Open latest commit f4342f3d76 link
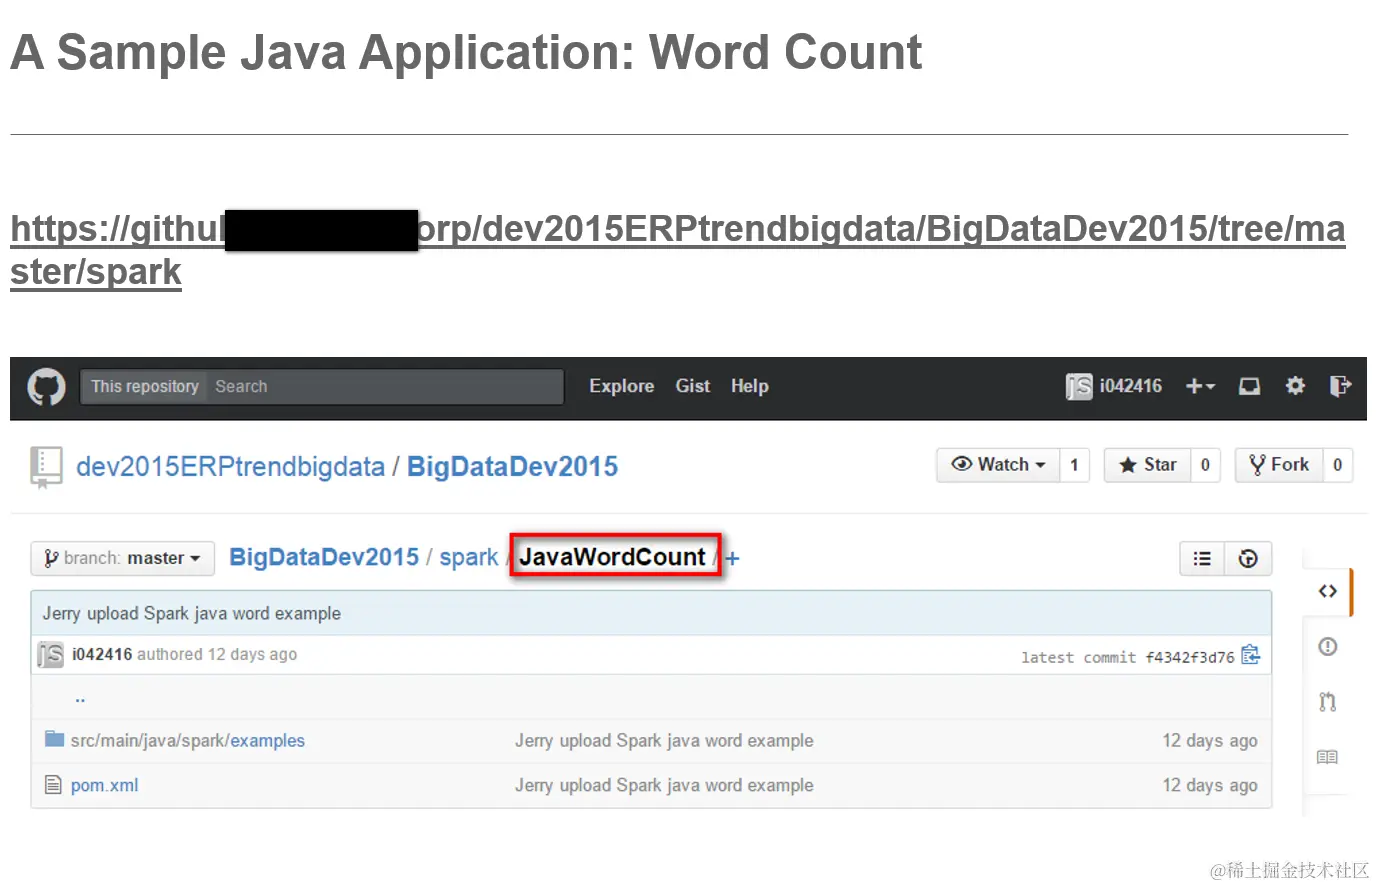Image resolution: width=1376 pixels, height=887 pixels. coord(1189,657)
